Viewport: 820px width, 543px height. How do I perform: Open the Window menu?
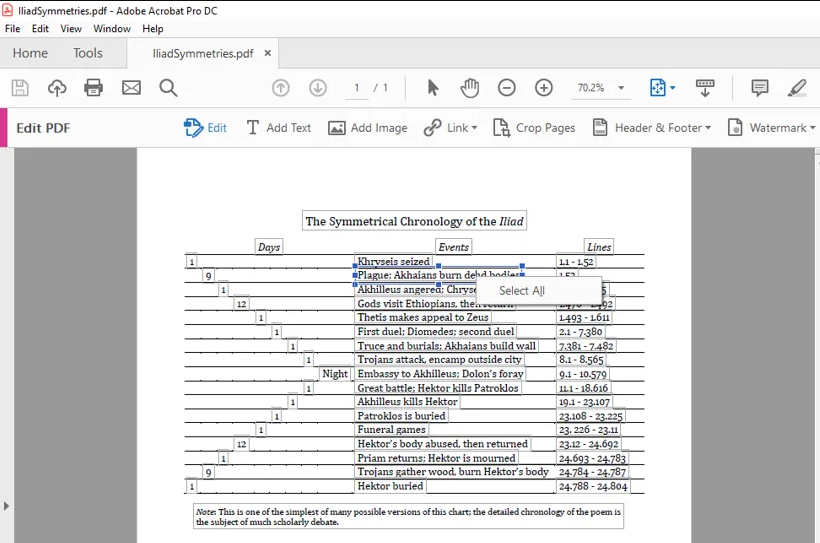pyautogui.click(x=112, y=29)
